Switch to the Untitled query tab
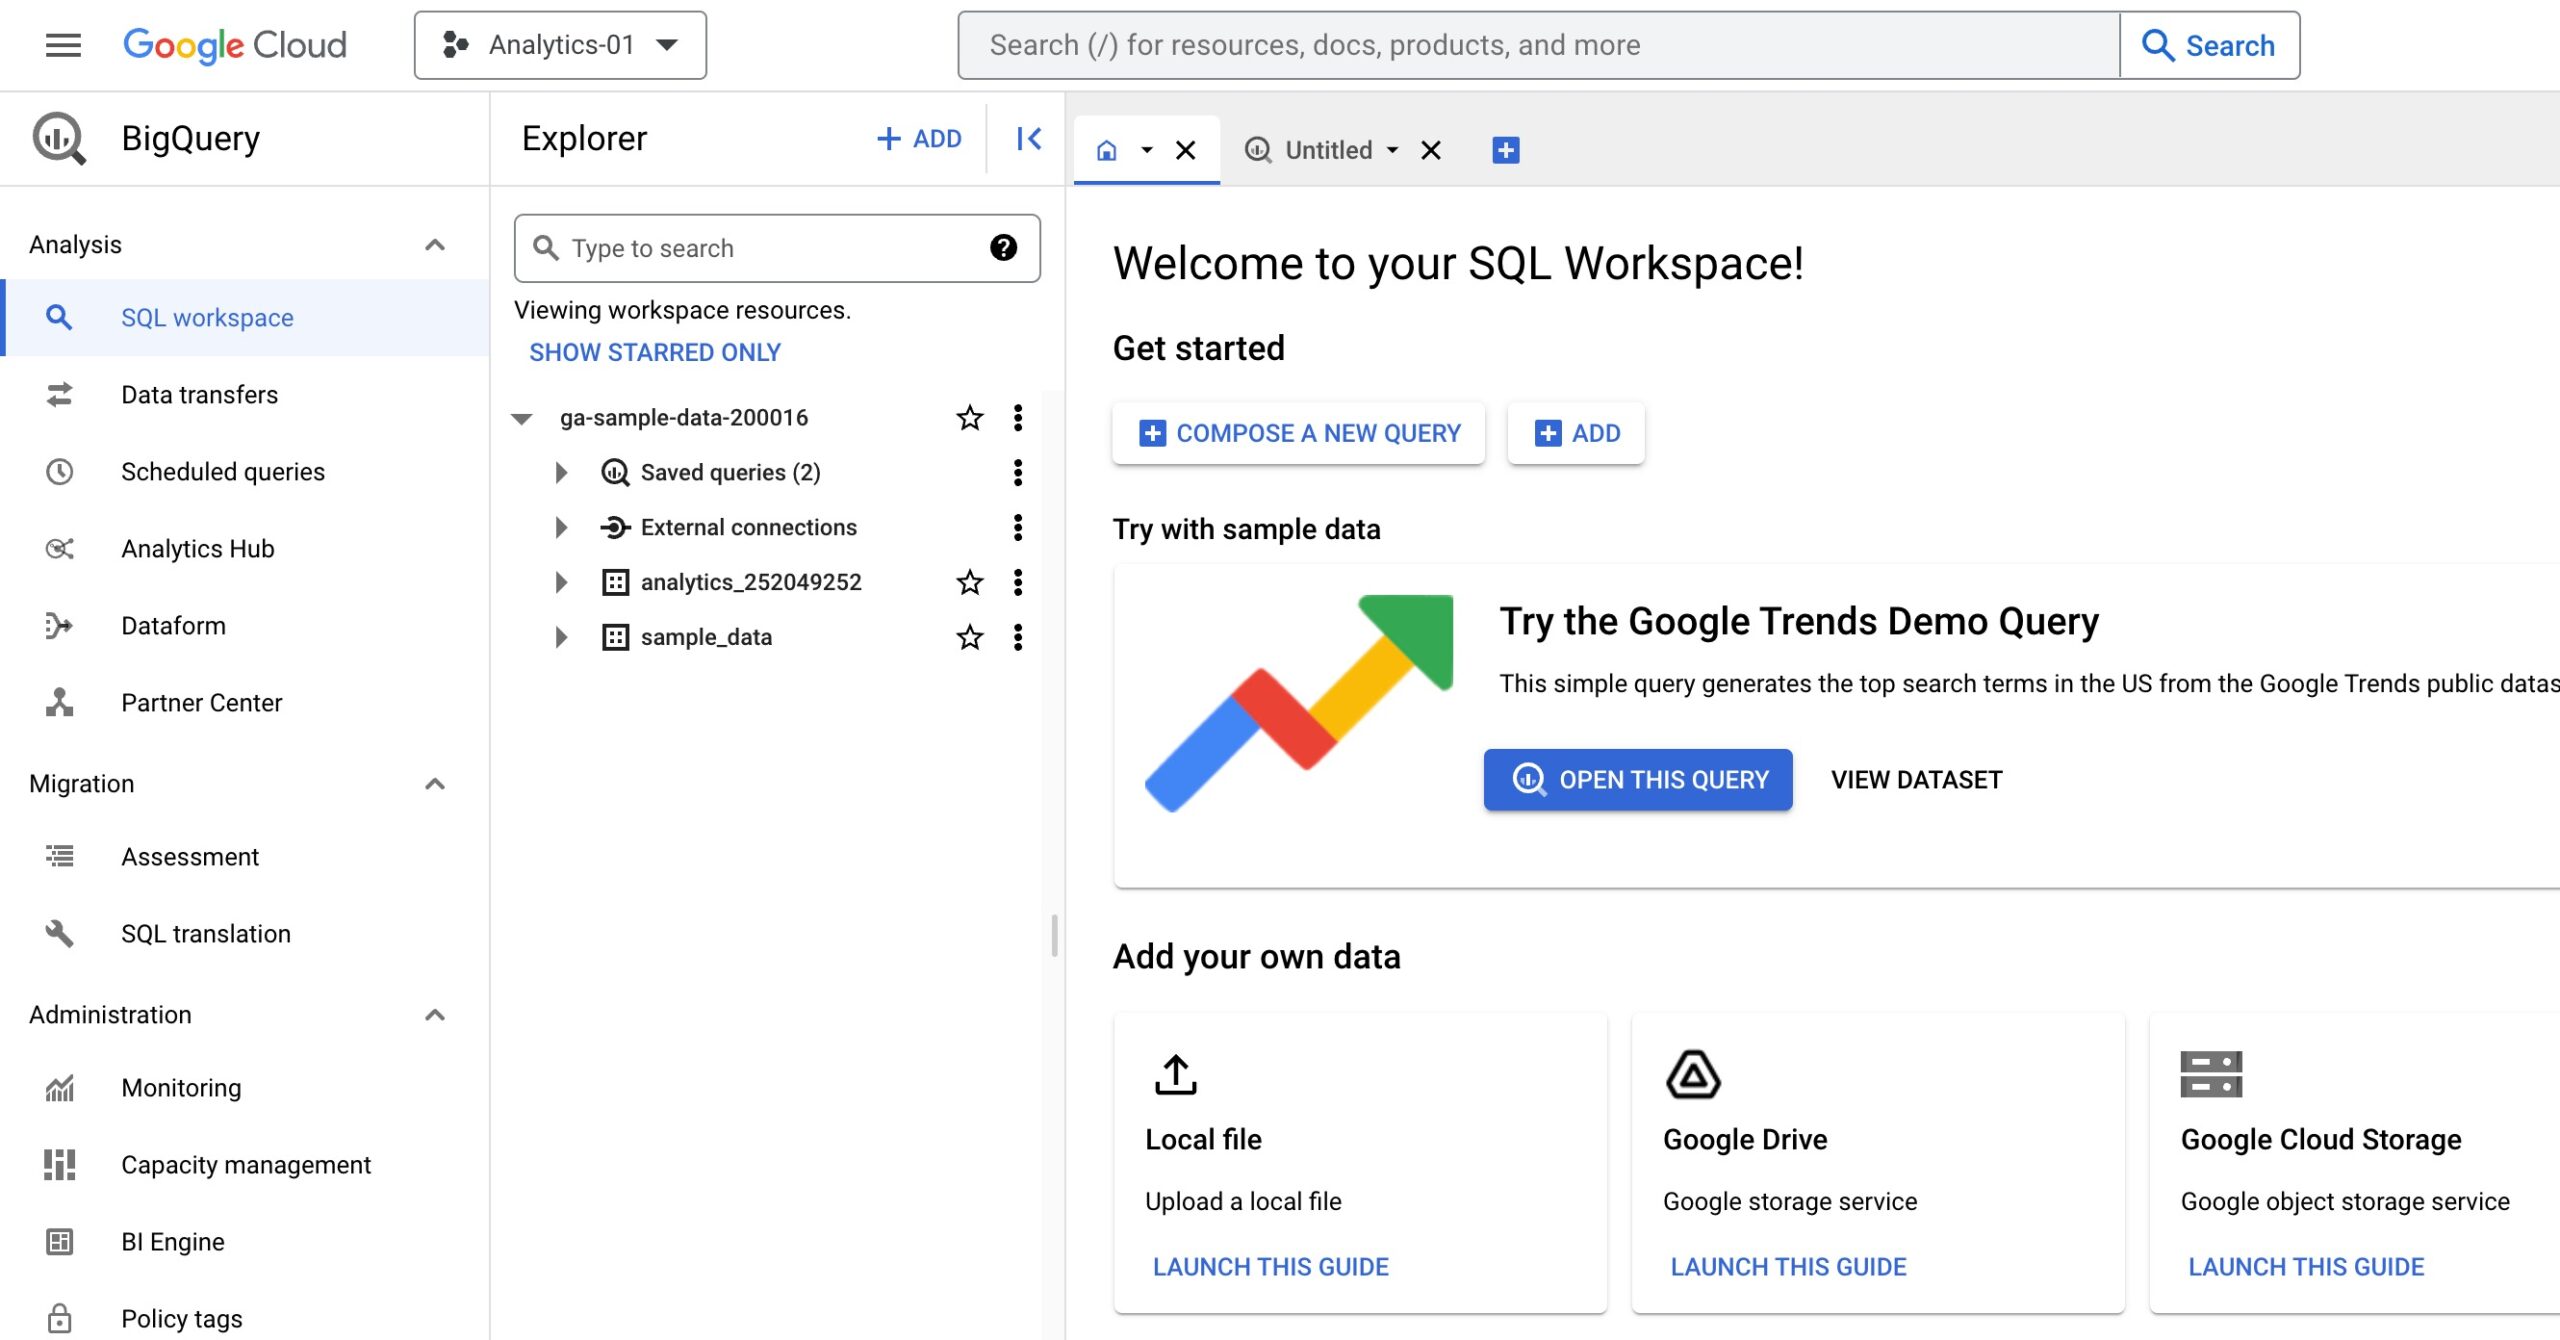This screenshot has width=2560, height=1340. 1327,150
